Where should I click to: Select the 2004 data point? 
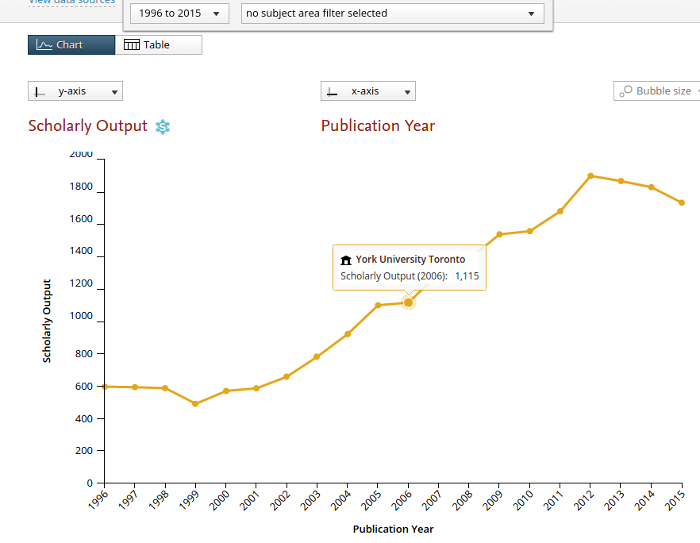[348, 334]
